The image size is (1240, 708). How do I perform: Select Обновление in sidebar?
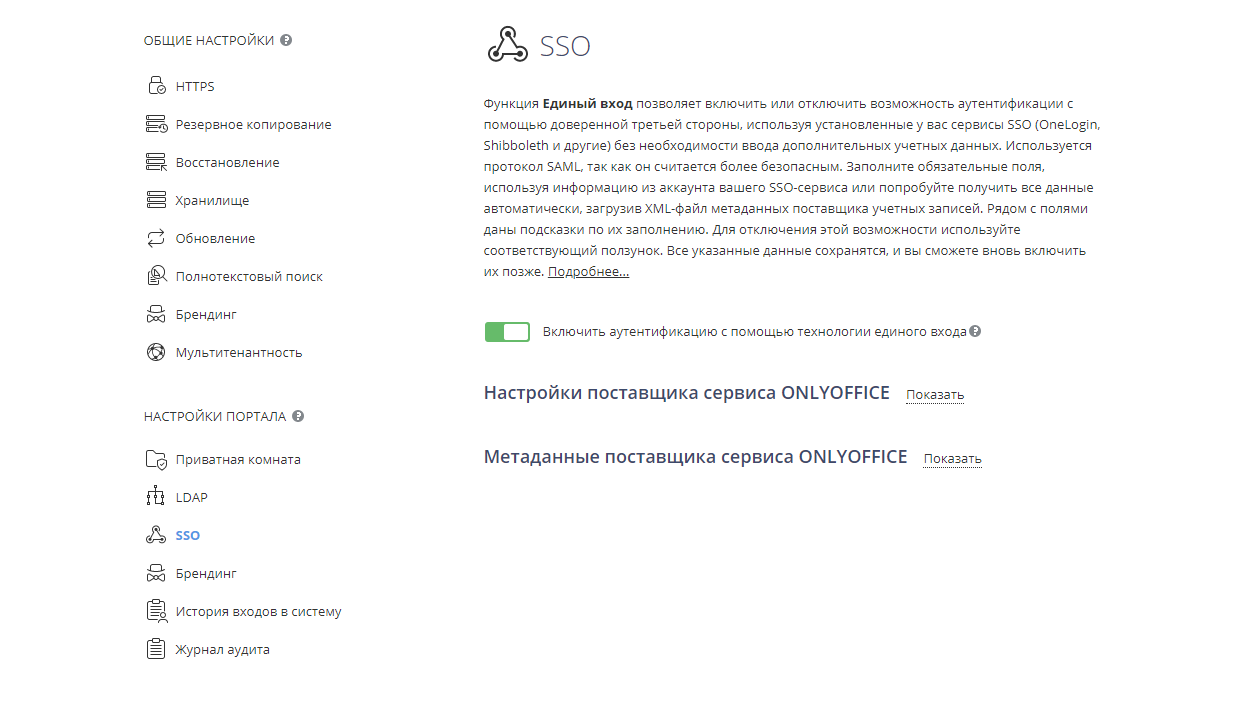tap(216, 238)
